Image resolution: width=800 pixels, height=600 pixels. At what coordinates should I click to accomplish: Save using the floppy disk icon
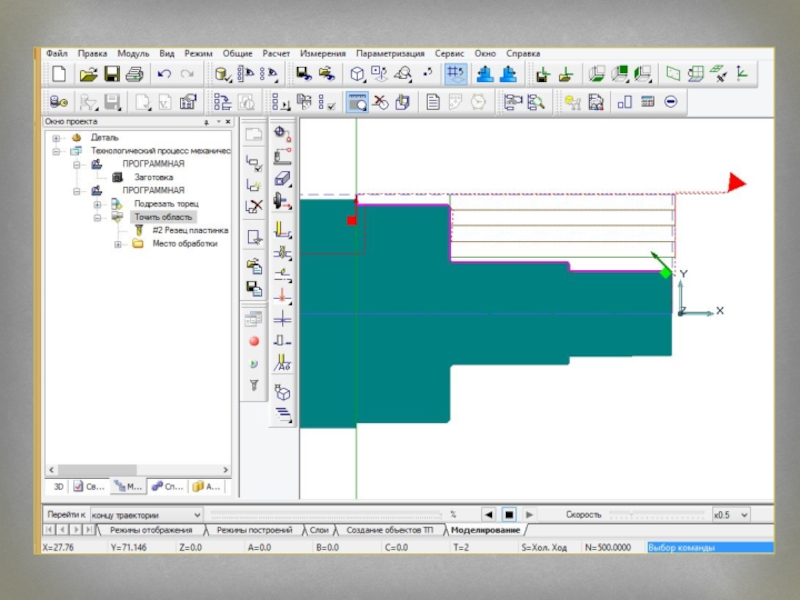(x=112, y=74)
